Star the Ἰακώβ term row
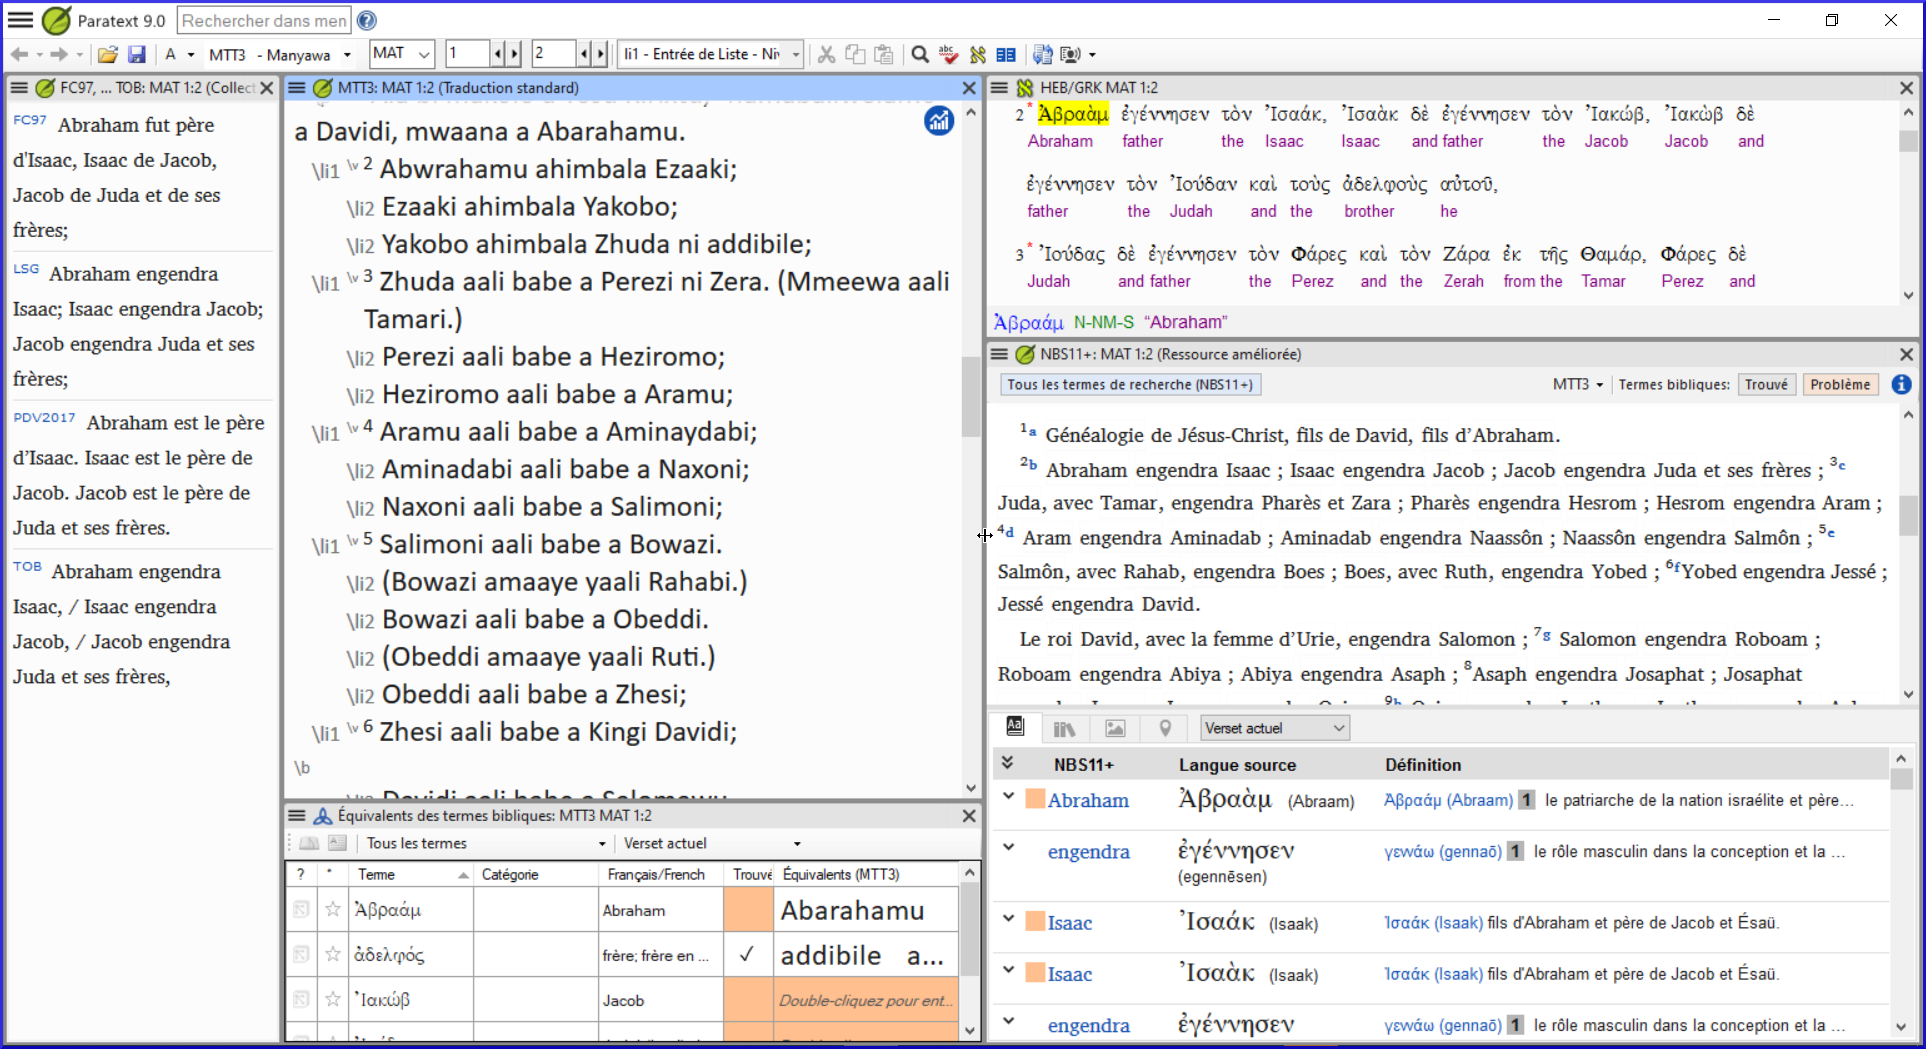 point(333,999)
